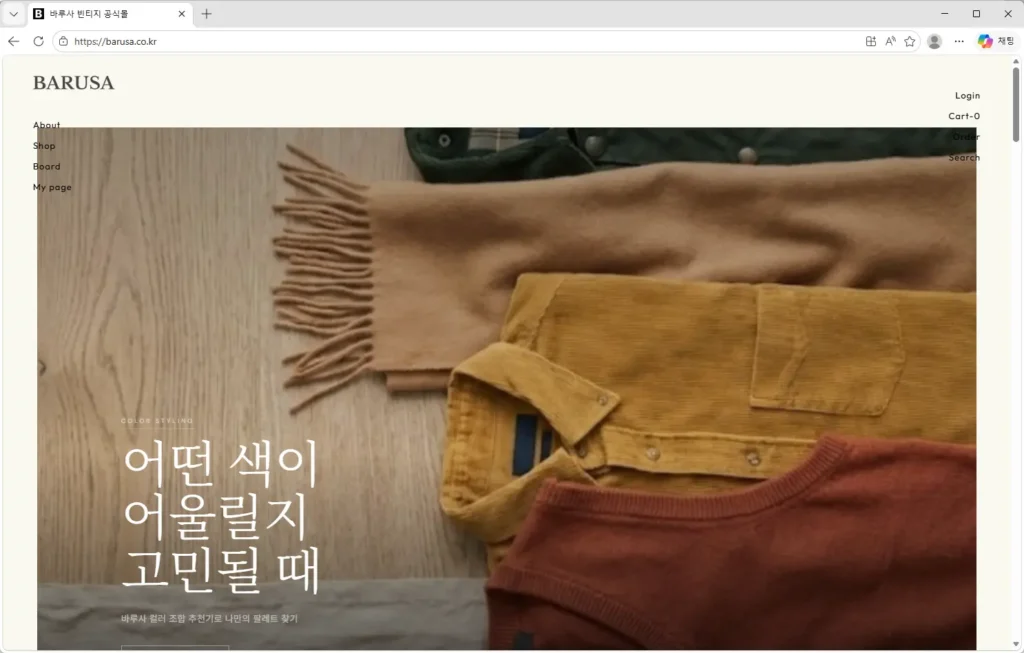Open the Shop menu link
This screenshot has height=653, width=1024.
click(x=44, y=146)
